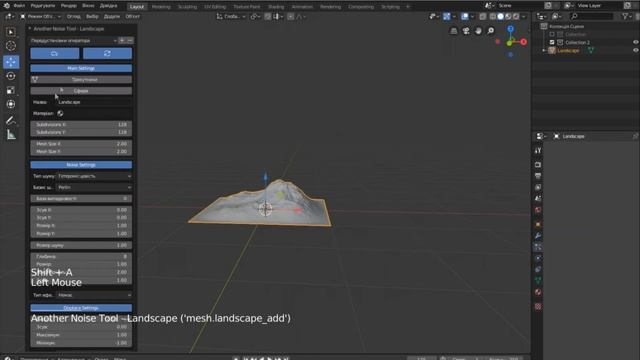This screenshot has height=360, width=640.
Task: Open the noise type dropdown
Action: pyautogui.click(x=94, y=176)
